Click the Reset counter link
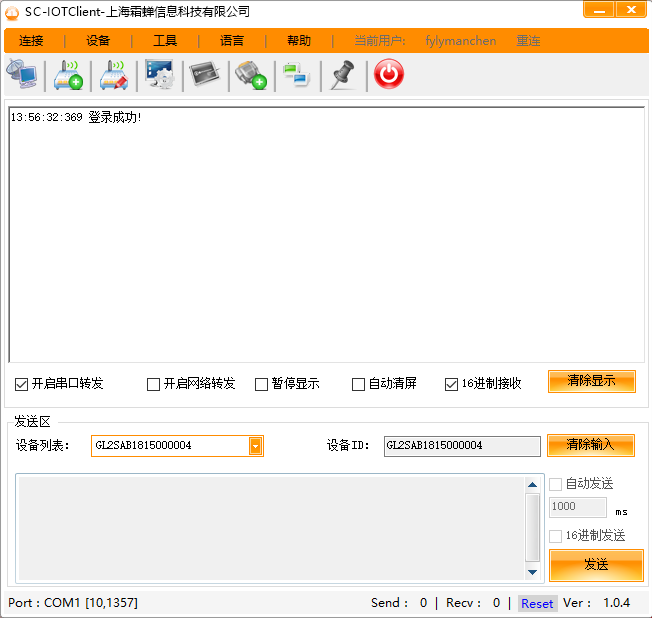Viewport: 652px width, 618px height. point(537,603)
